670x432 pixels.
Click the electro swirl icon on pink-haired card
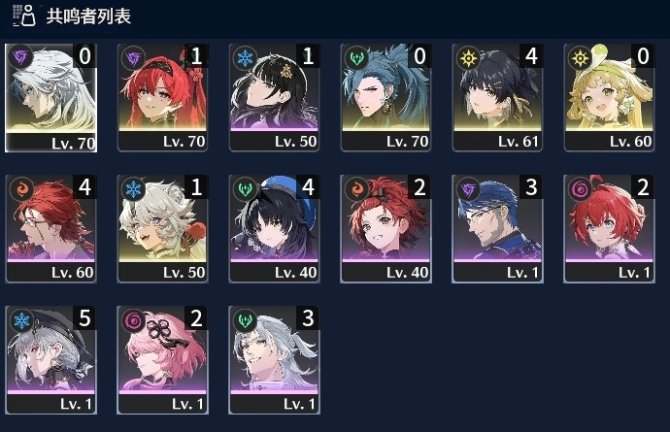(133, 320)
